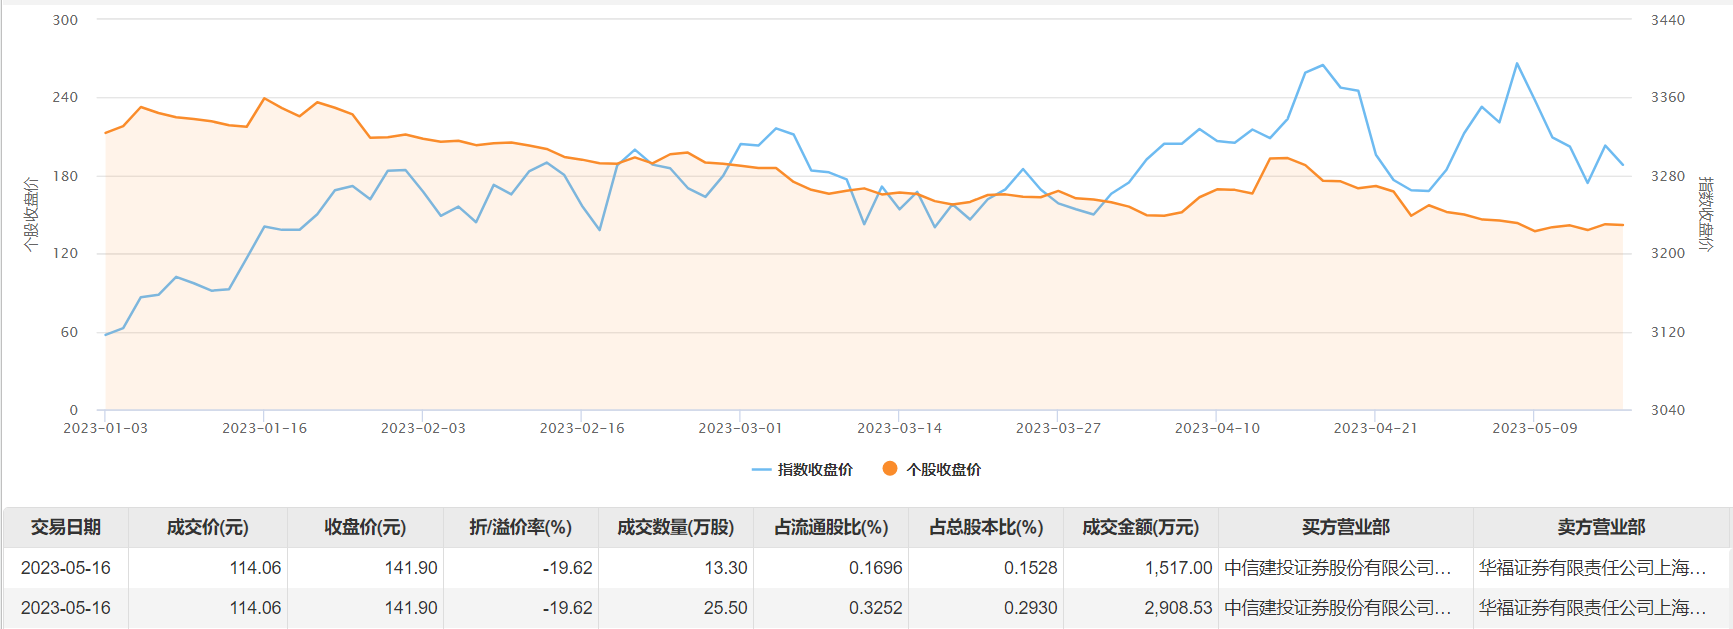Click the 60 value on left axis
This screenshot has width=1733, height=629.
(69, 332)
